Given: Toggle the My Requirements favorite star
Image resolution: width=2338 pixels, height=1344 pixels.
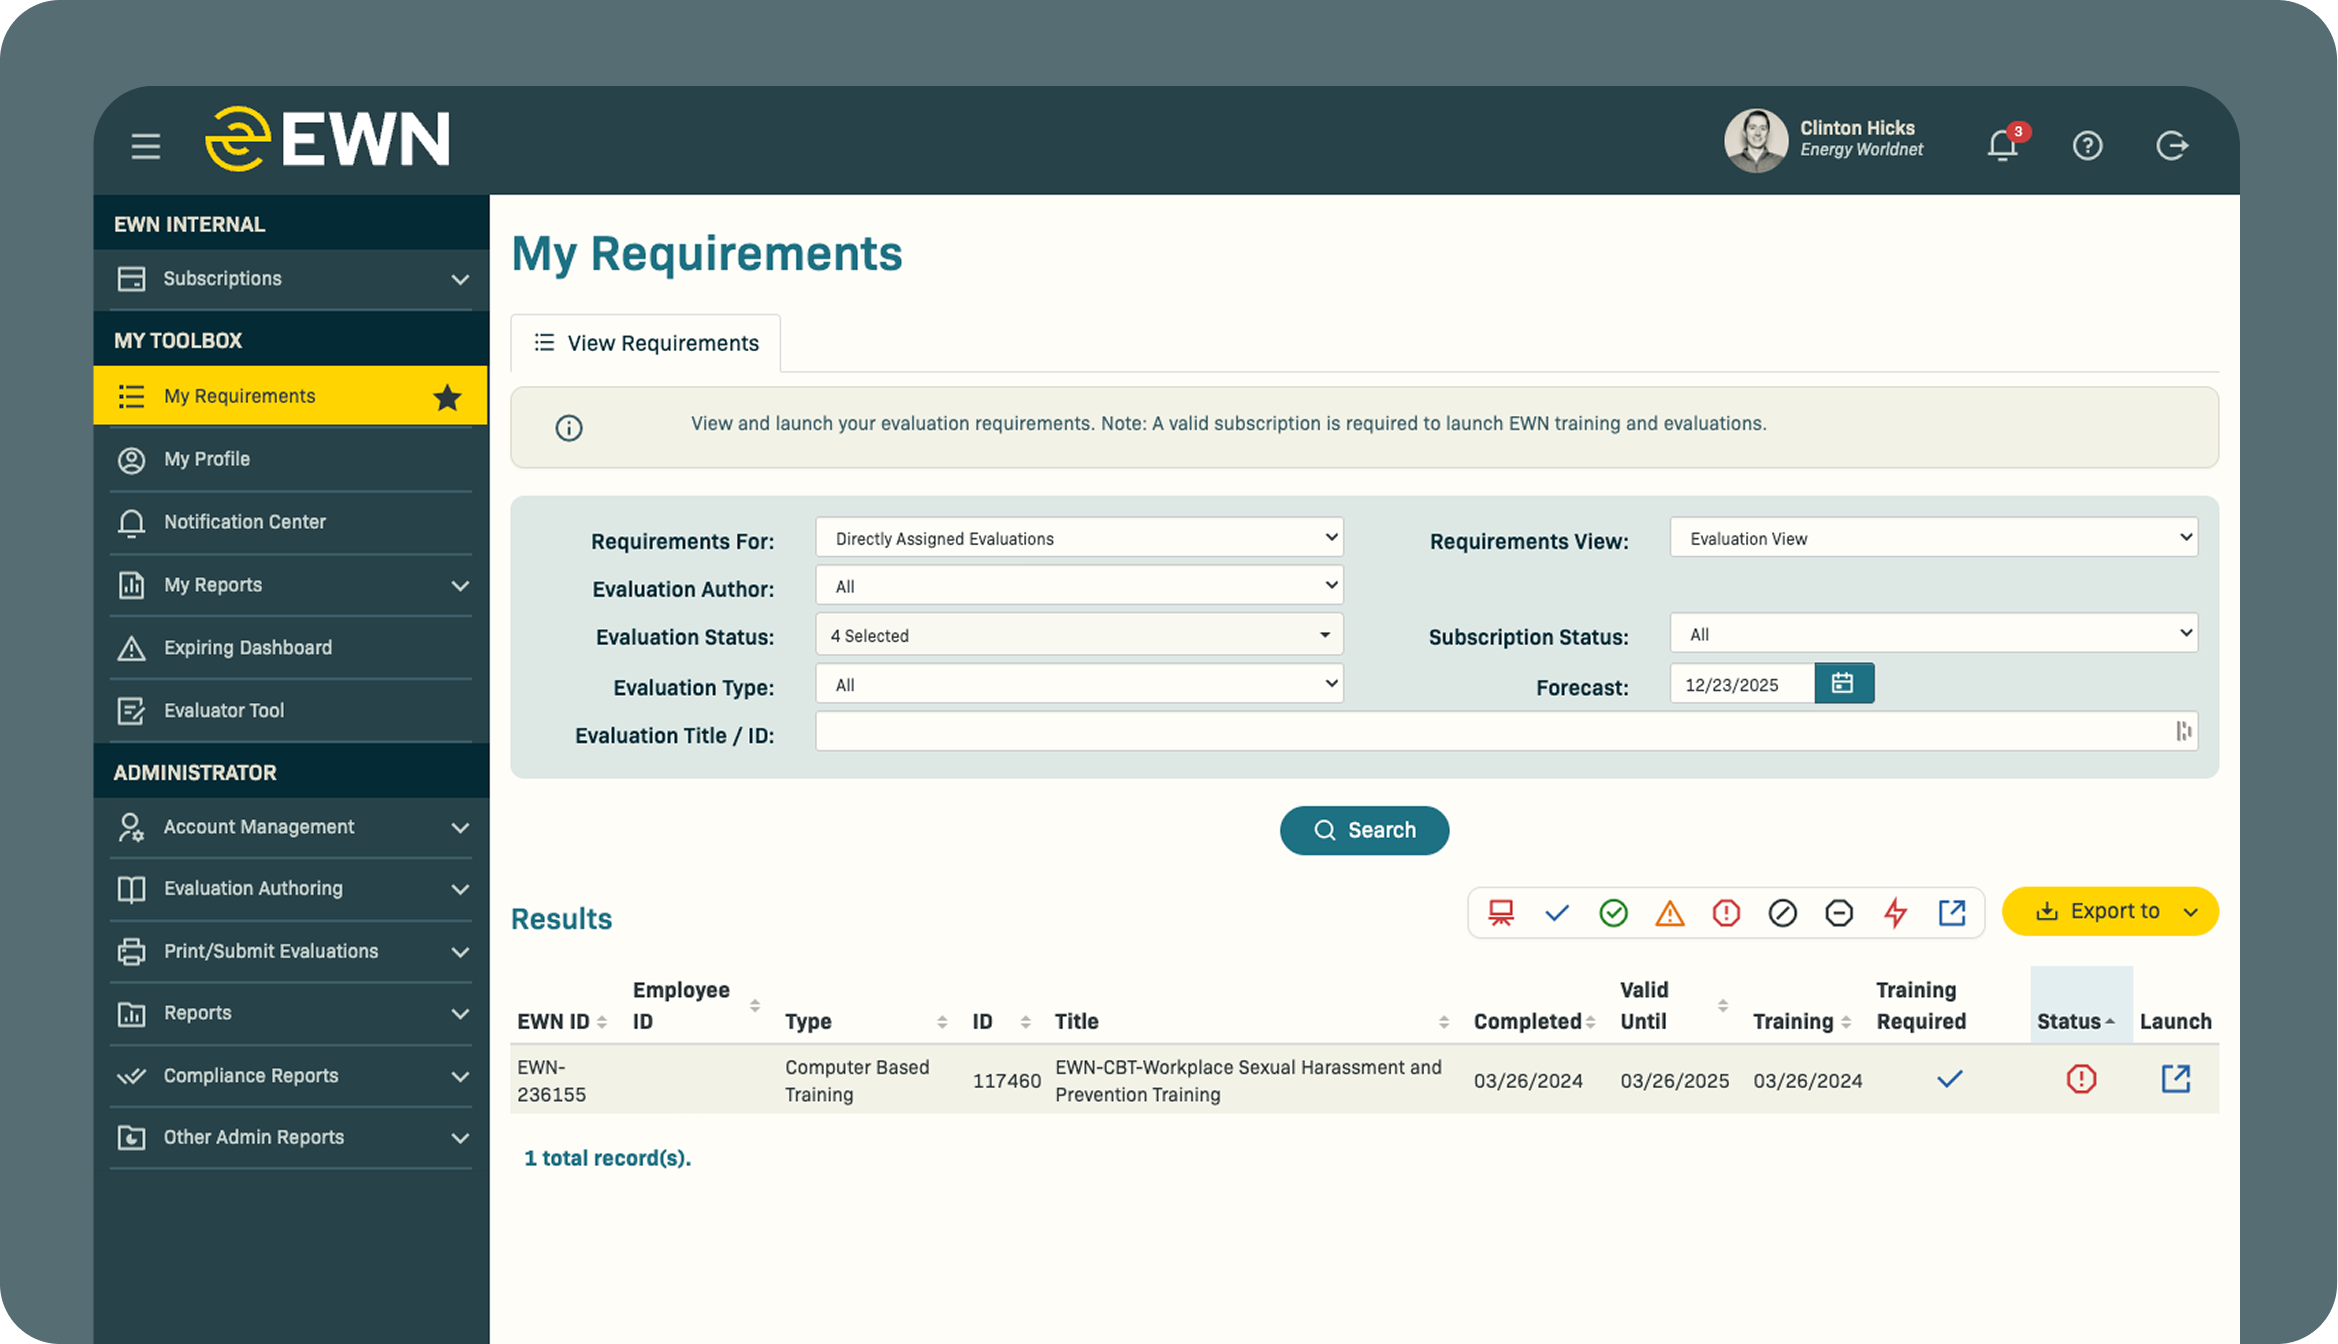Looking at the screenshot, I should [x=447, y=397].
